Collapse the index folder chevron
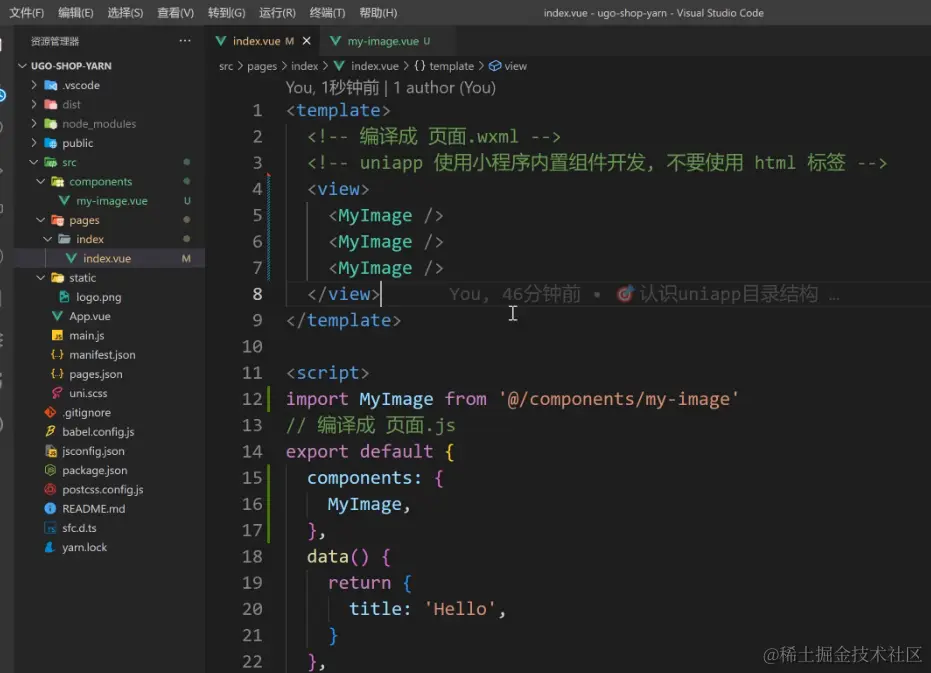 48,239
